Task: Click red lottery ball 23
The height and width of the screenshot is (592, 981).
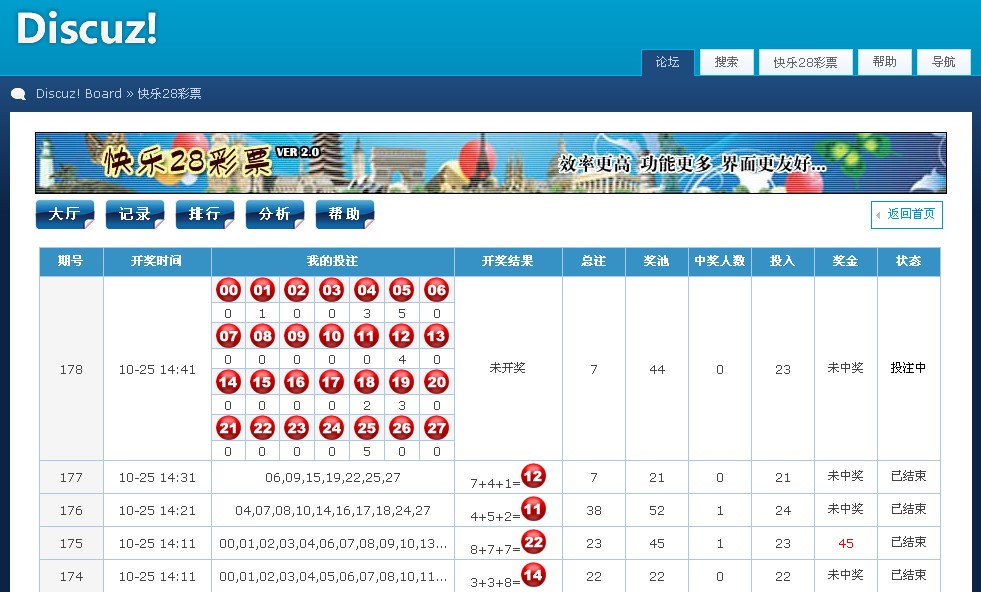Action: coord(297,428)
